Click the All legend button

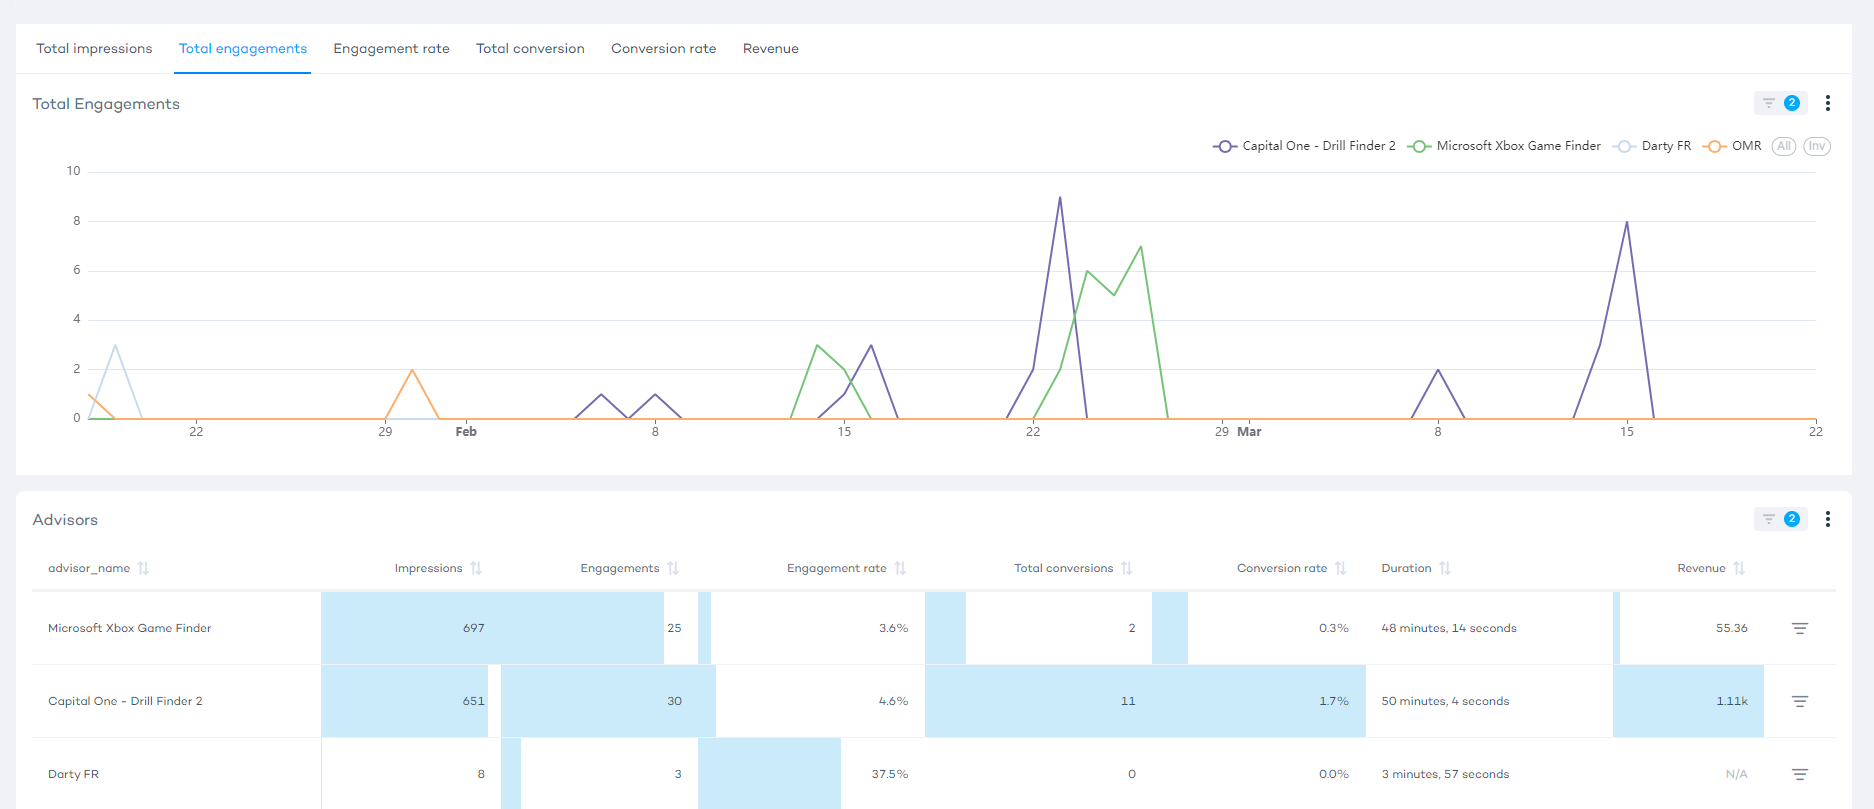(x=1783, y=146)
